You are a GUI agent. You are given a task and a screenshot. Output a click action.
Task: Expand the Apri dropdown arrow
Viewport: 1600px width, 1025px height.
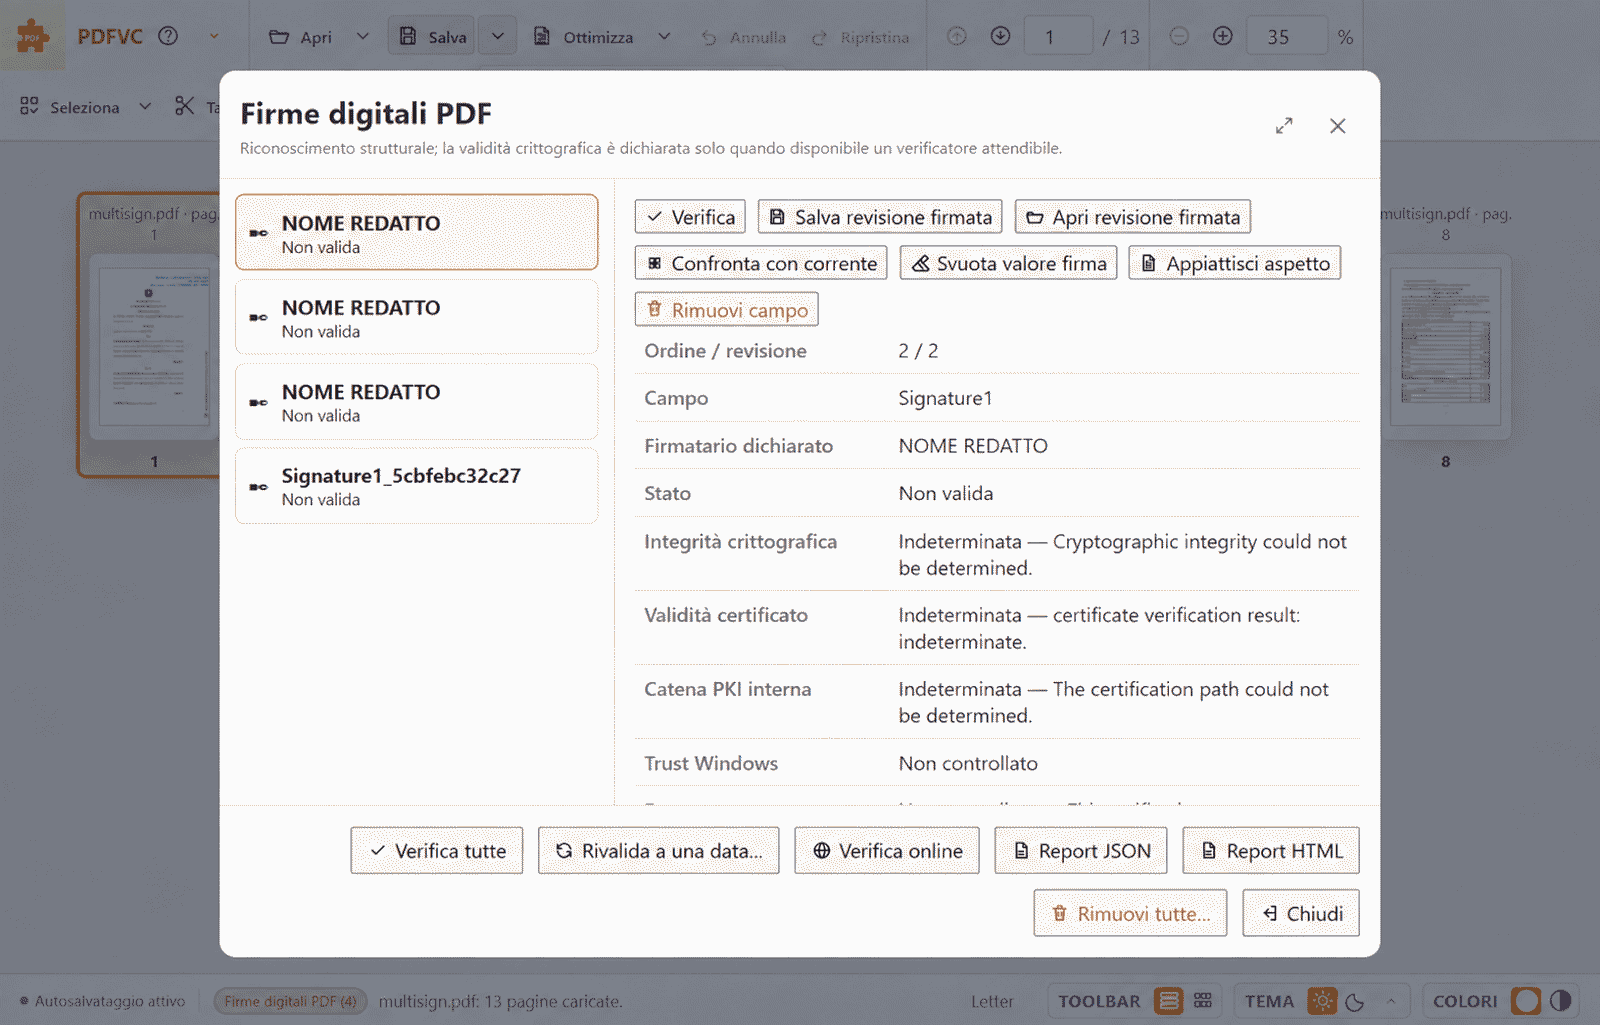(x=362, y=37)
